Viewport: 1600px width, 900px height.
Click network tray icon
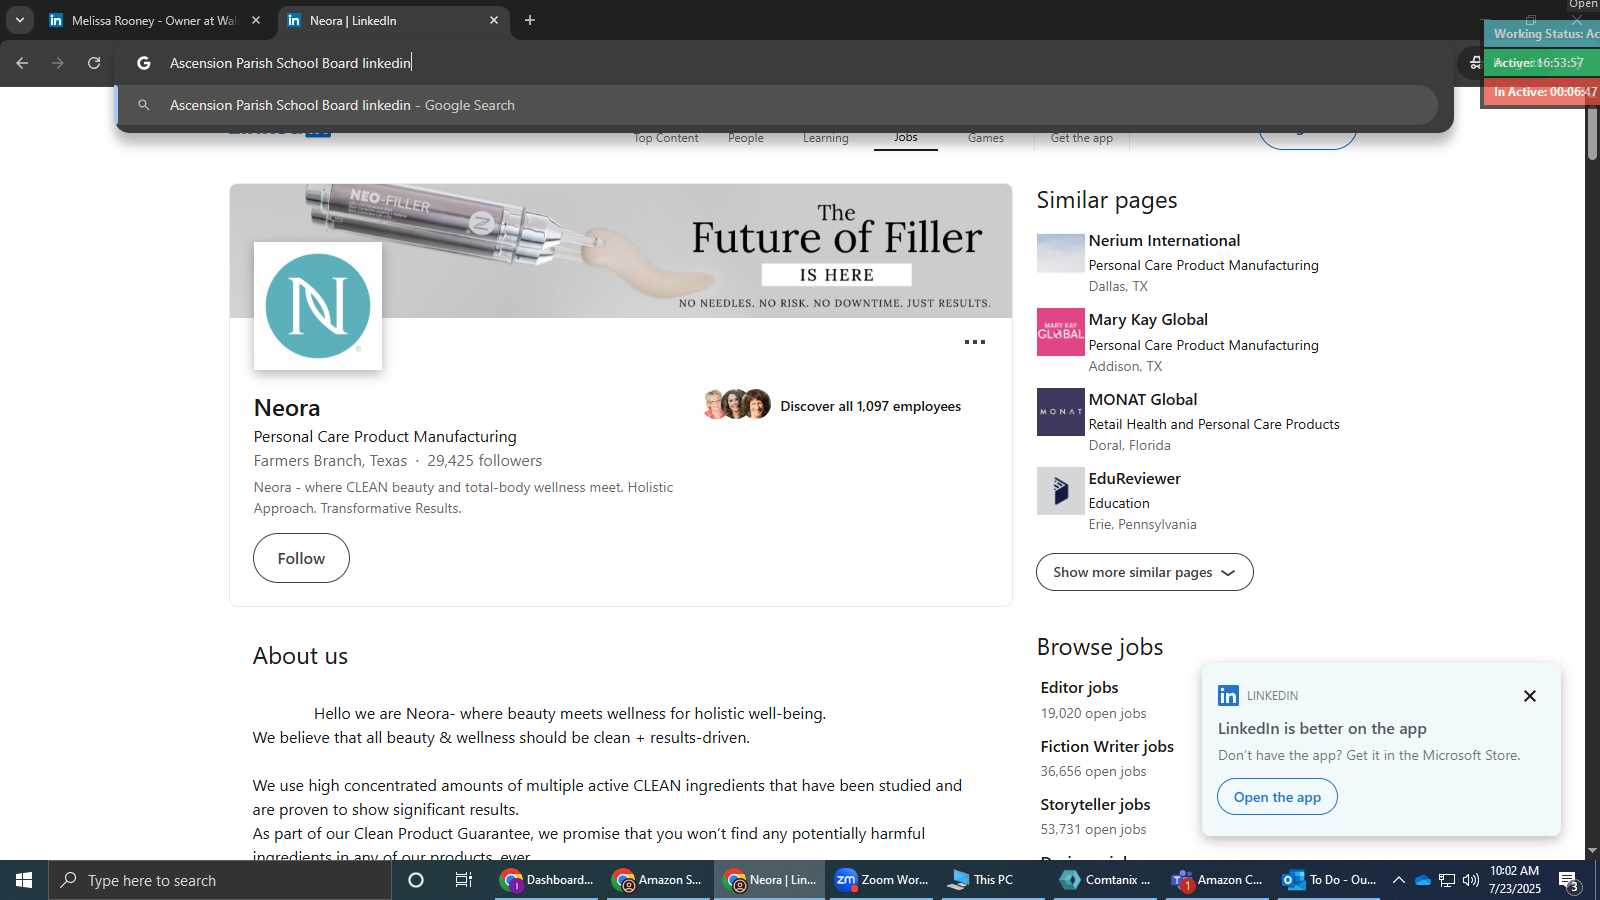click(x=1447, y=880)
